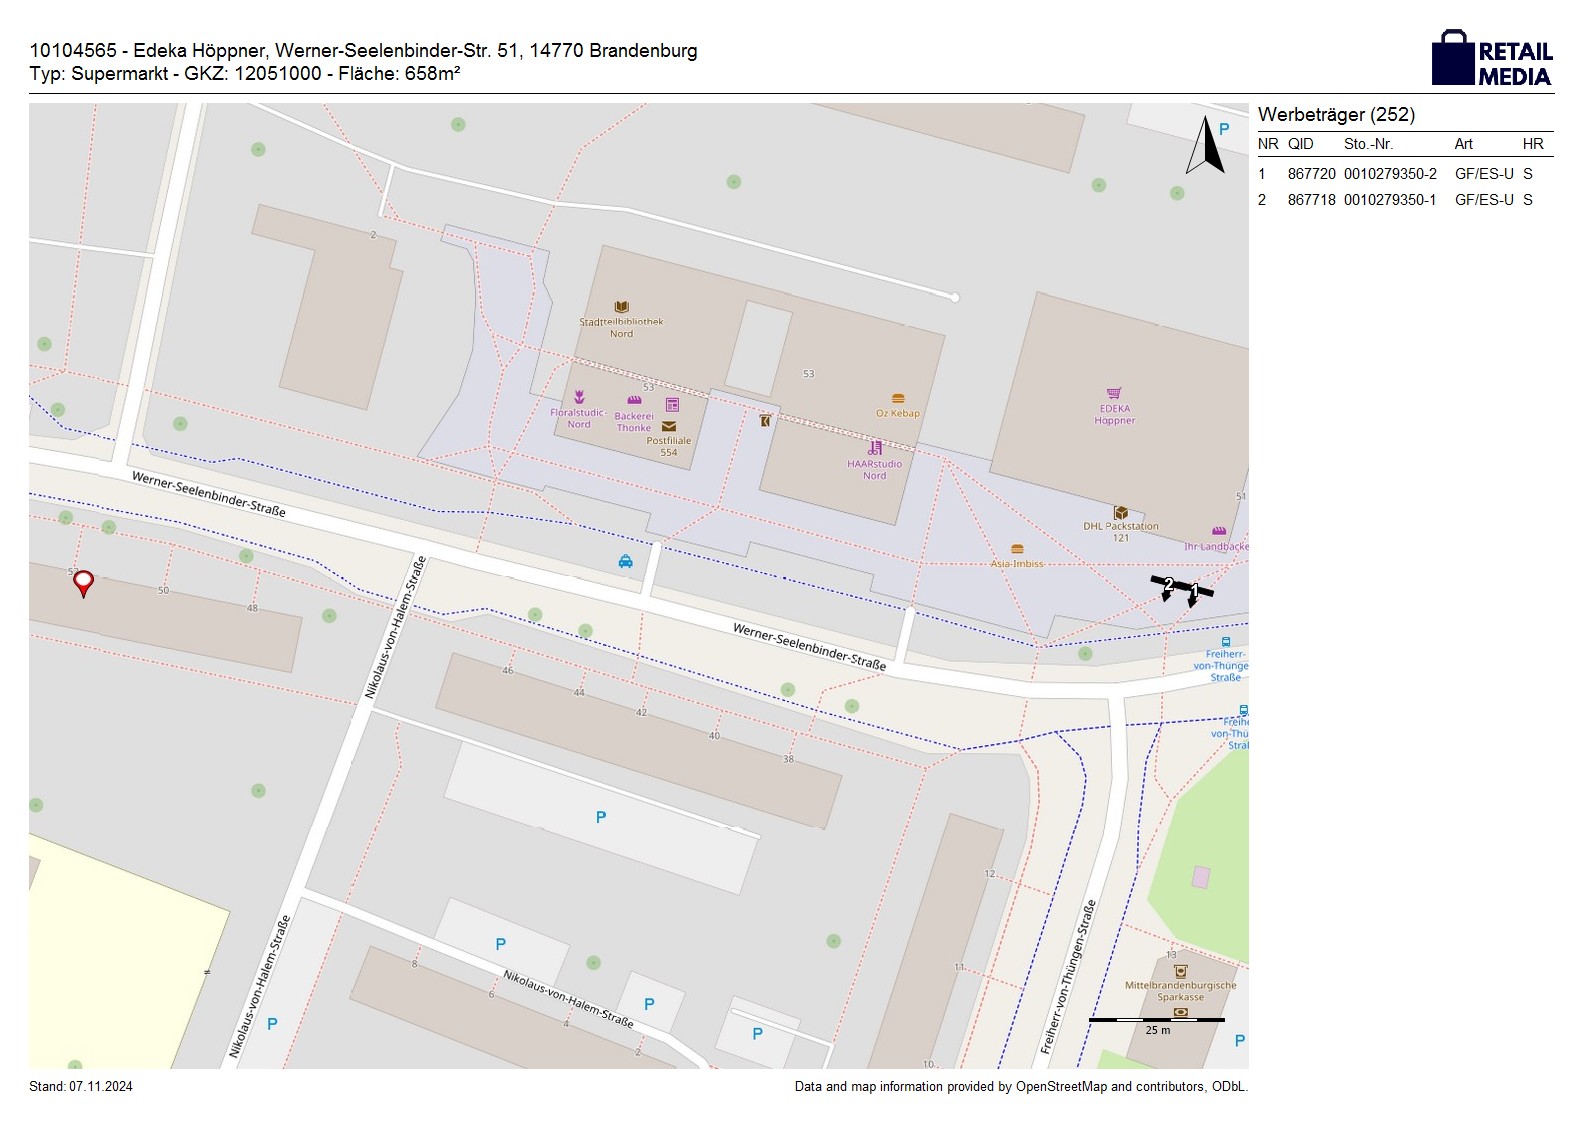This screenshot has height=1123, width=1587.
Task: Select table row with QID 867720
Action: tap(1404, 174)
